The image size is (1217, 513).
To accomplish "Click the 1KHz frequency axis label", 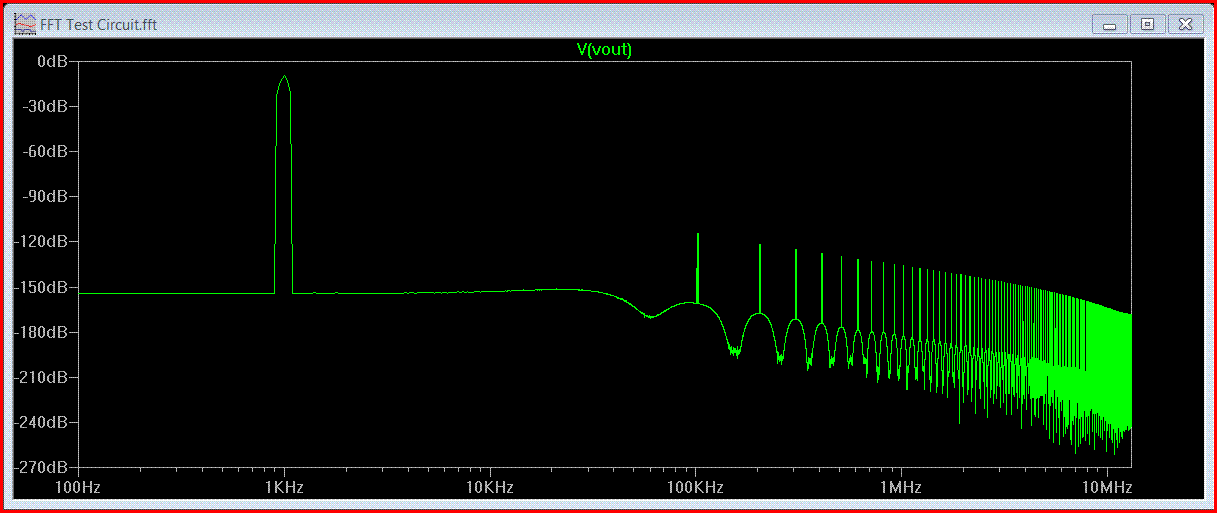I will tap(285, 487).
